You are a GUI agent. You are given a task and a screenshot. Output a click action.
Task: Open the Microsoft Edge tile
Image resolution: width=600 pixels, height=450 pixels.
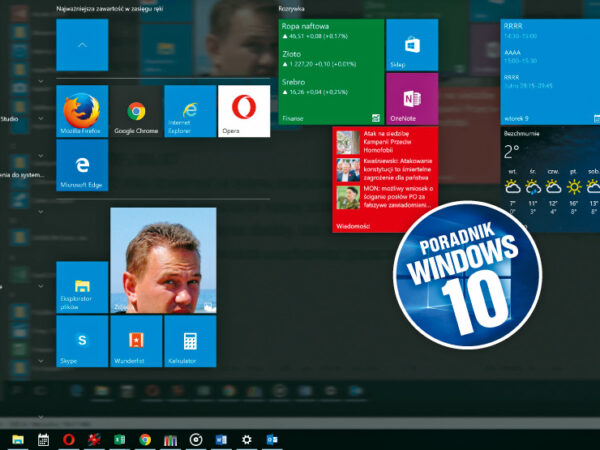pyautogui.click(x=83, y=165)
